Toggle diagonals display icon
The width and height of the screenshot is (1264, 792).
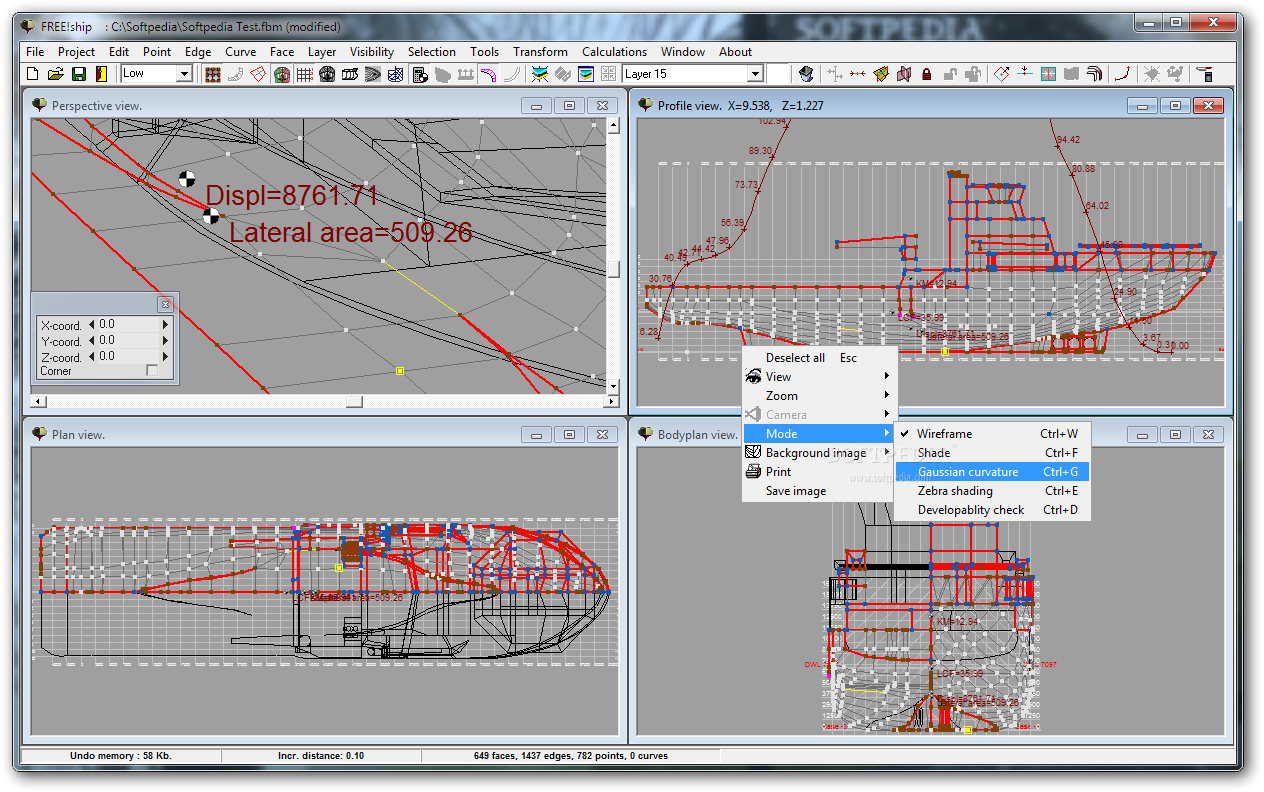point(396,74)
